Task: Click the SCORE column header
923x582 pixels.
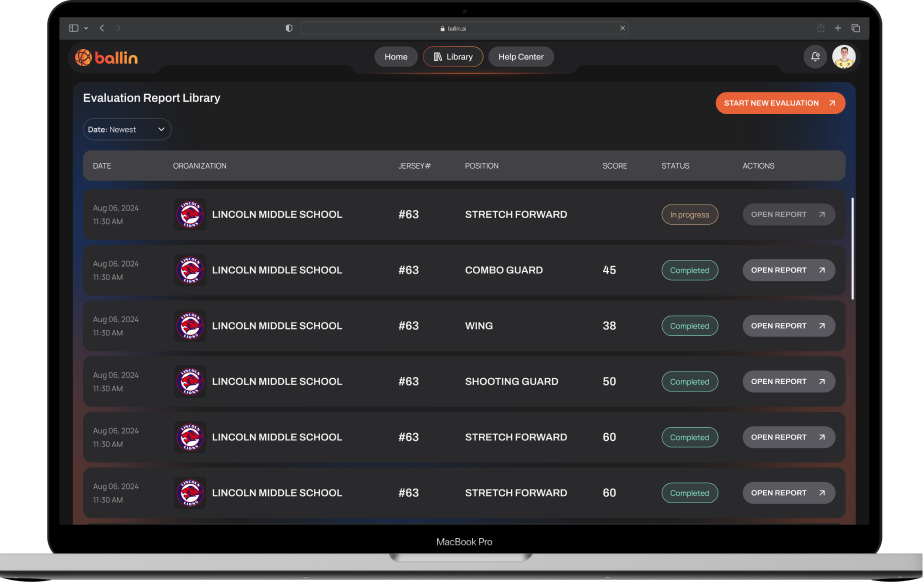Action: (615, 166)
